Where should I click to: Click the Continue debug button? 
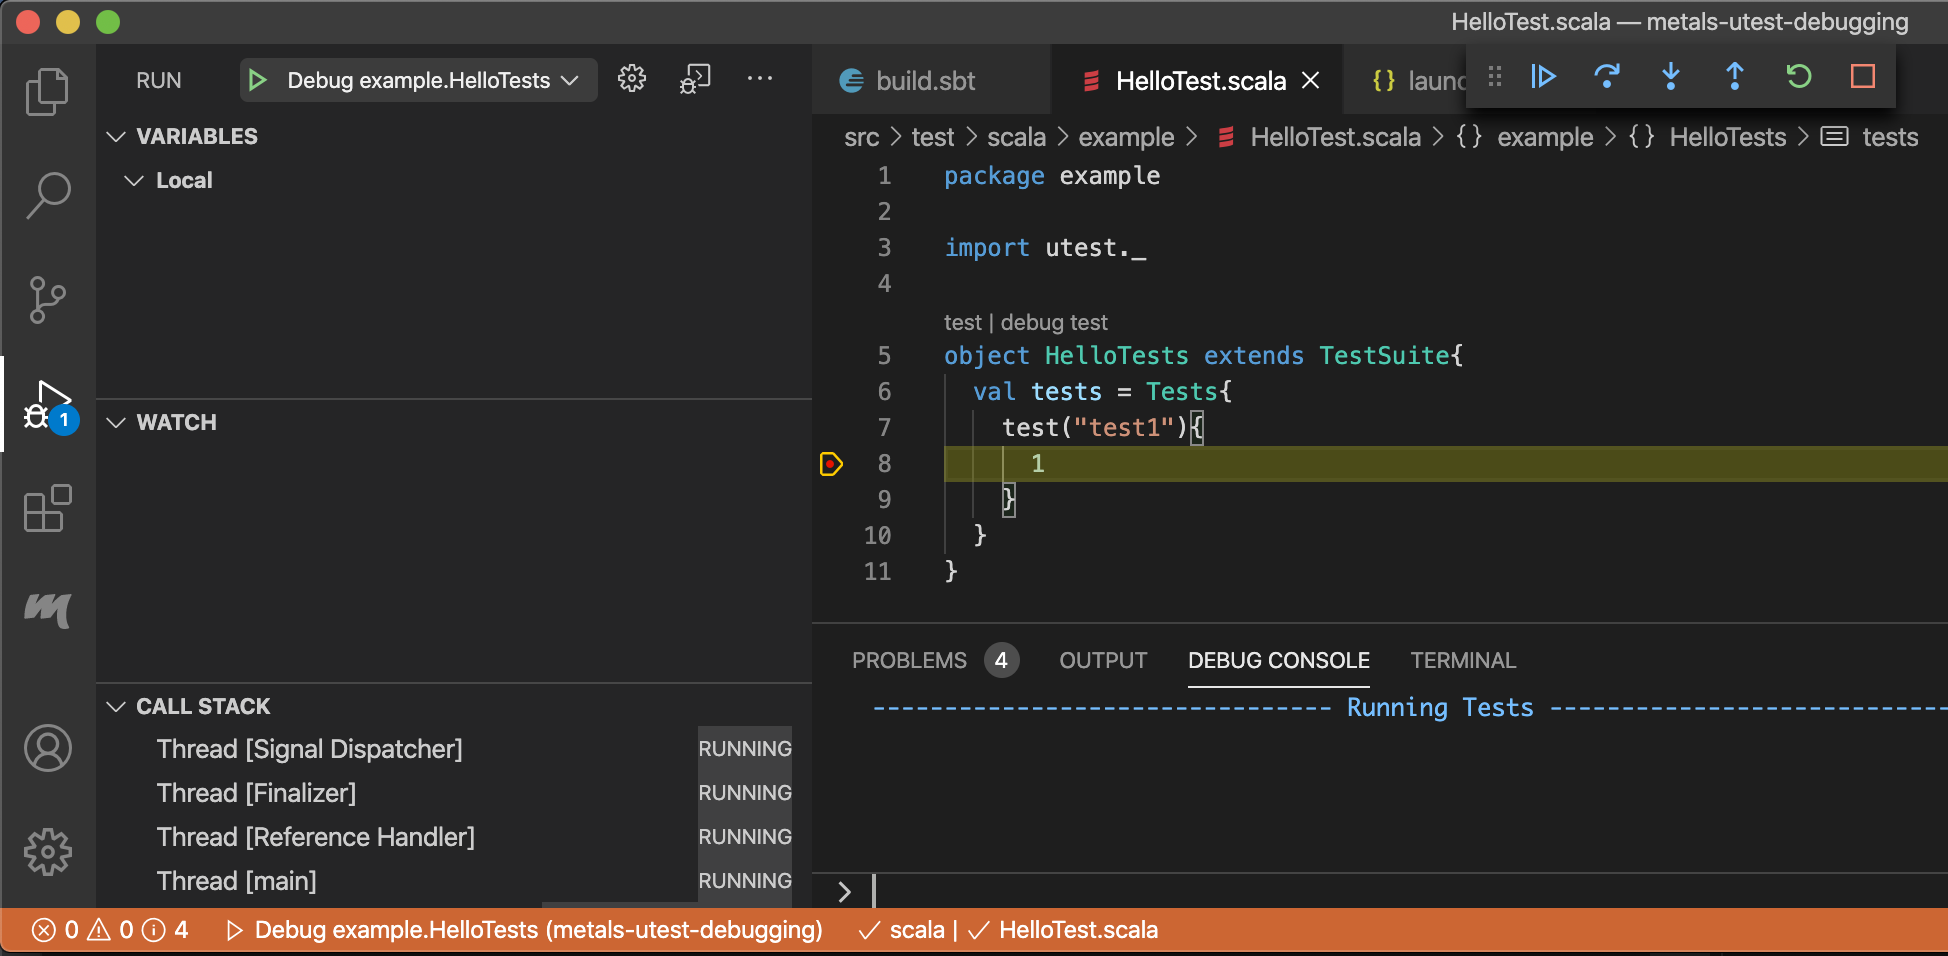(x=1543, y=77)
